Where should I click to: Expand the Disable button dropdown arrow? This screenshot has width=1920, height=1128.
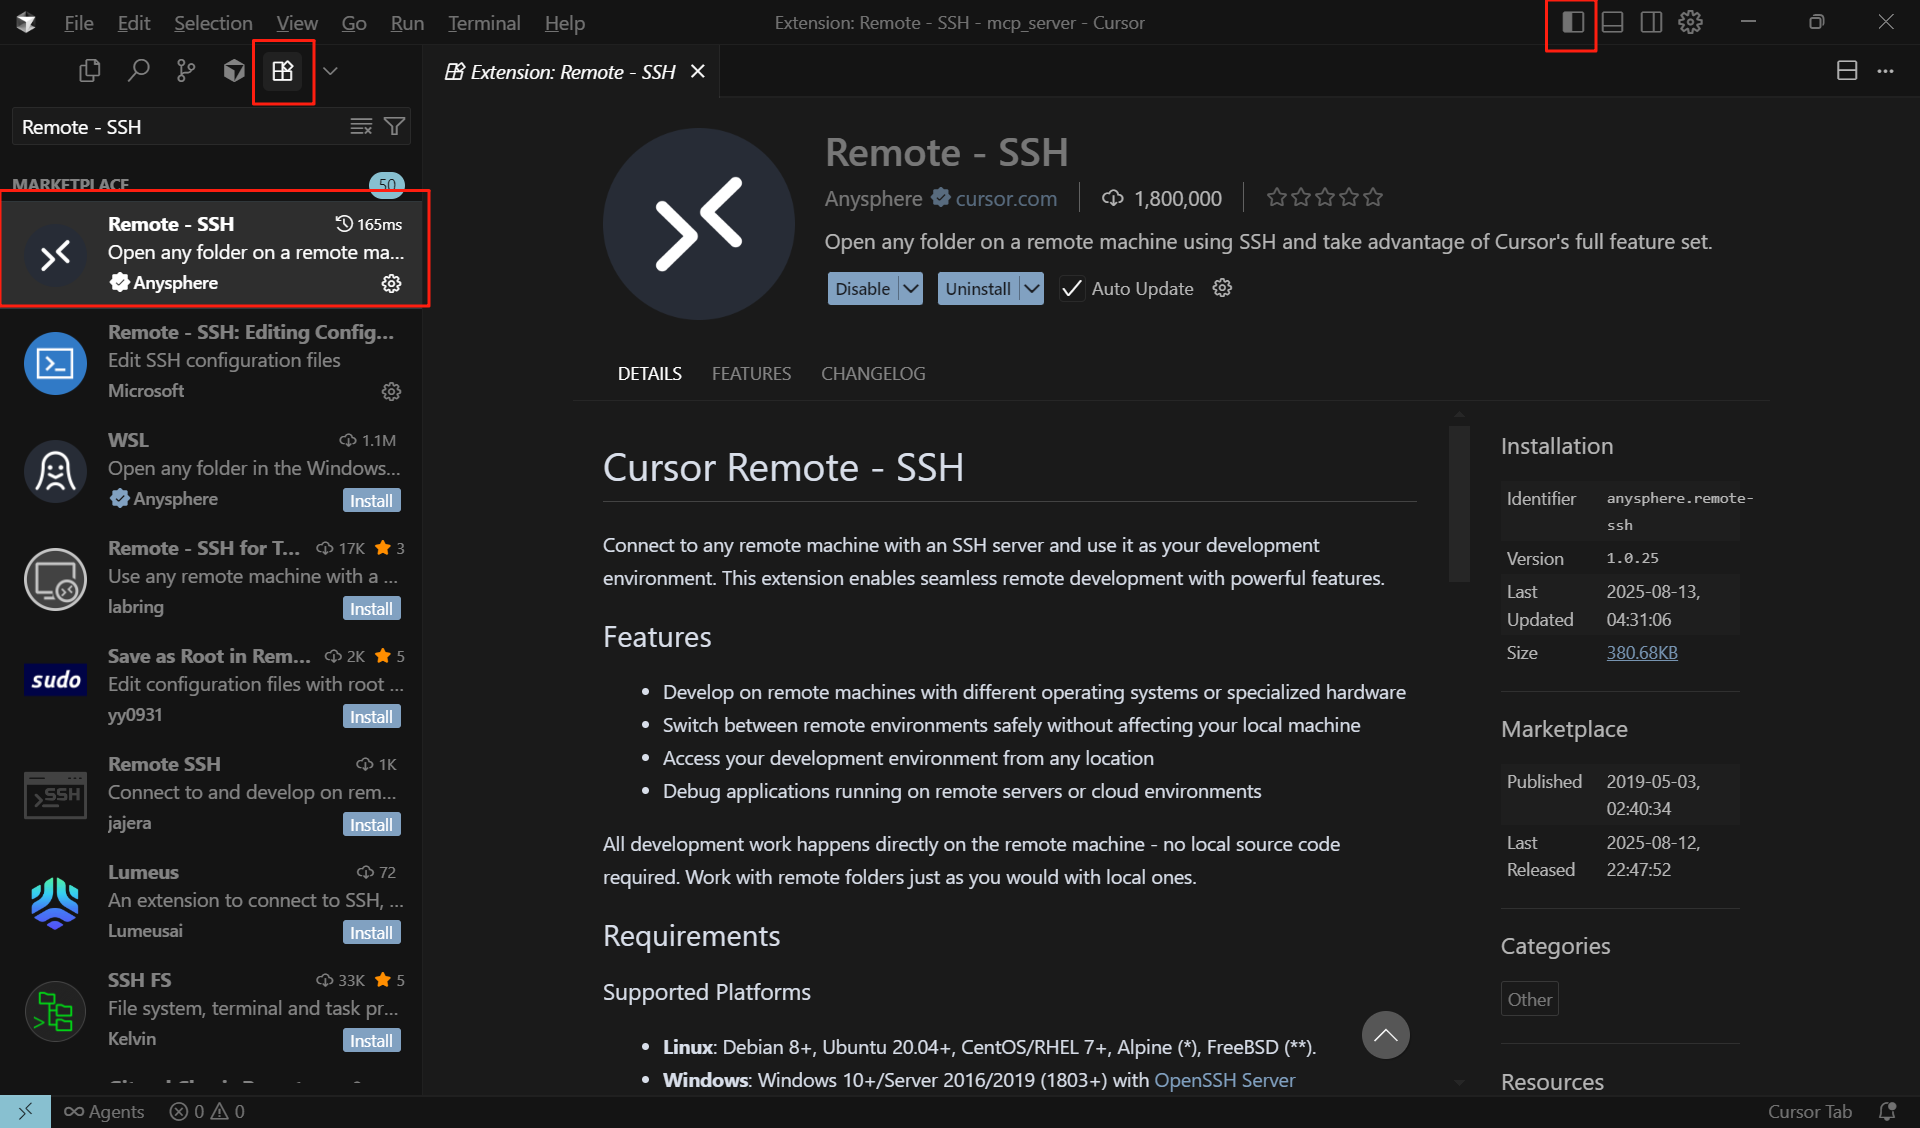910,288
